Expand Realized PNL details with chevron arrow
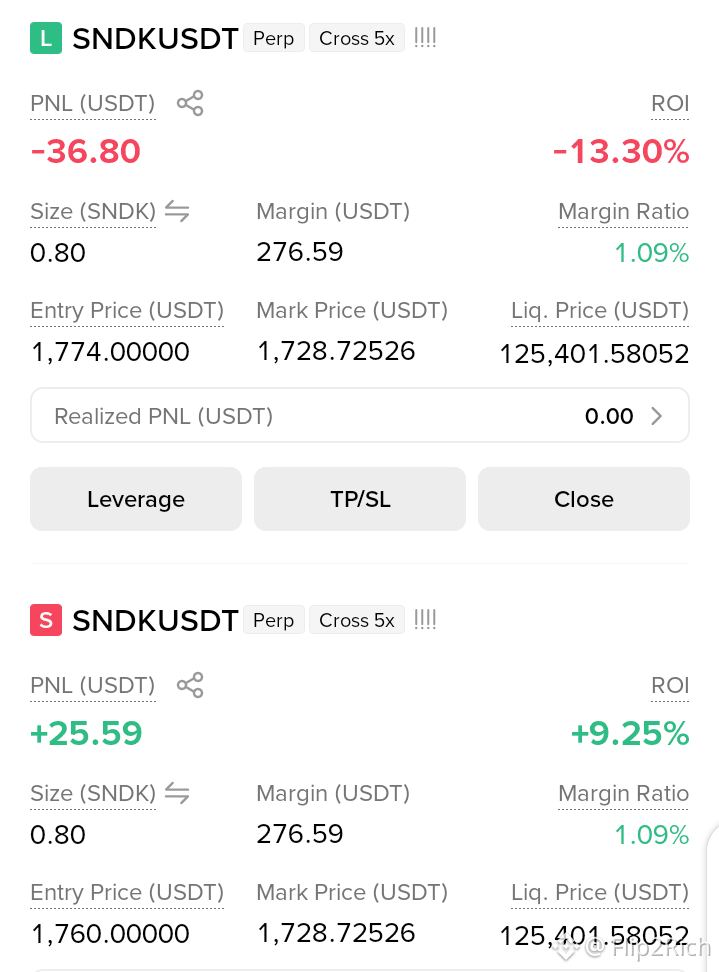The width and height of the screenshot is (719, 972). click(x=657, y=416)
